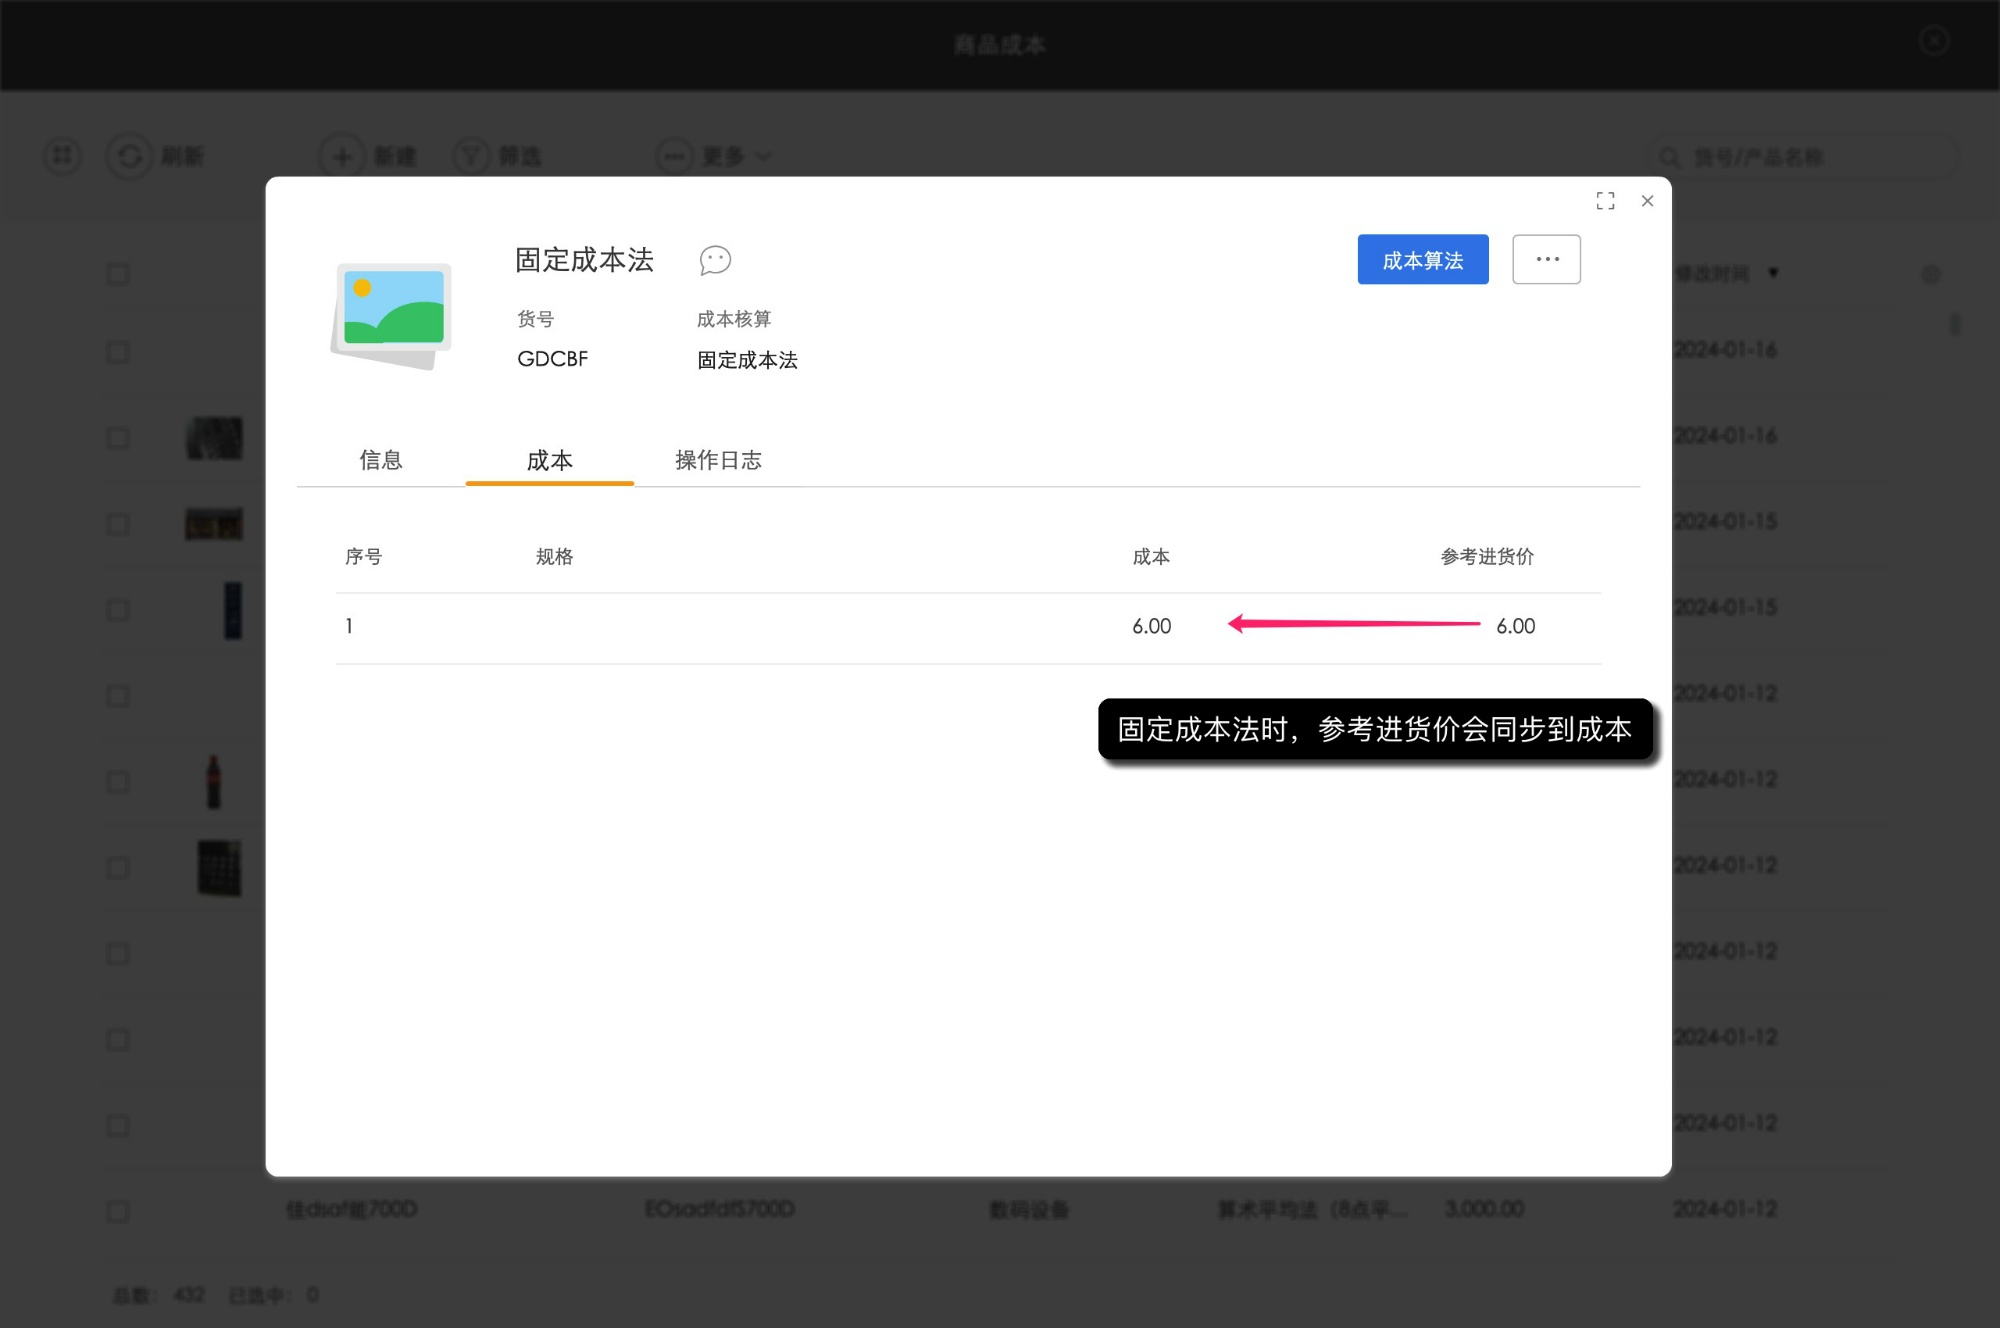
Task: Select the 成本 tab
Action: tap(549, 460)
